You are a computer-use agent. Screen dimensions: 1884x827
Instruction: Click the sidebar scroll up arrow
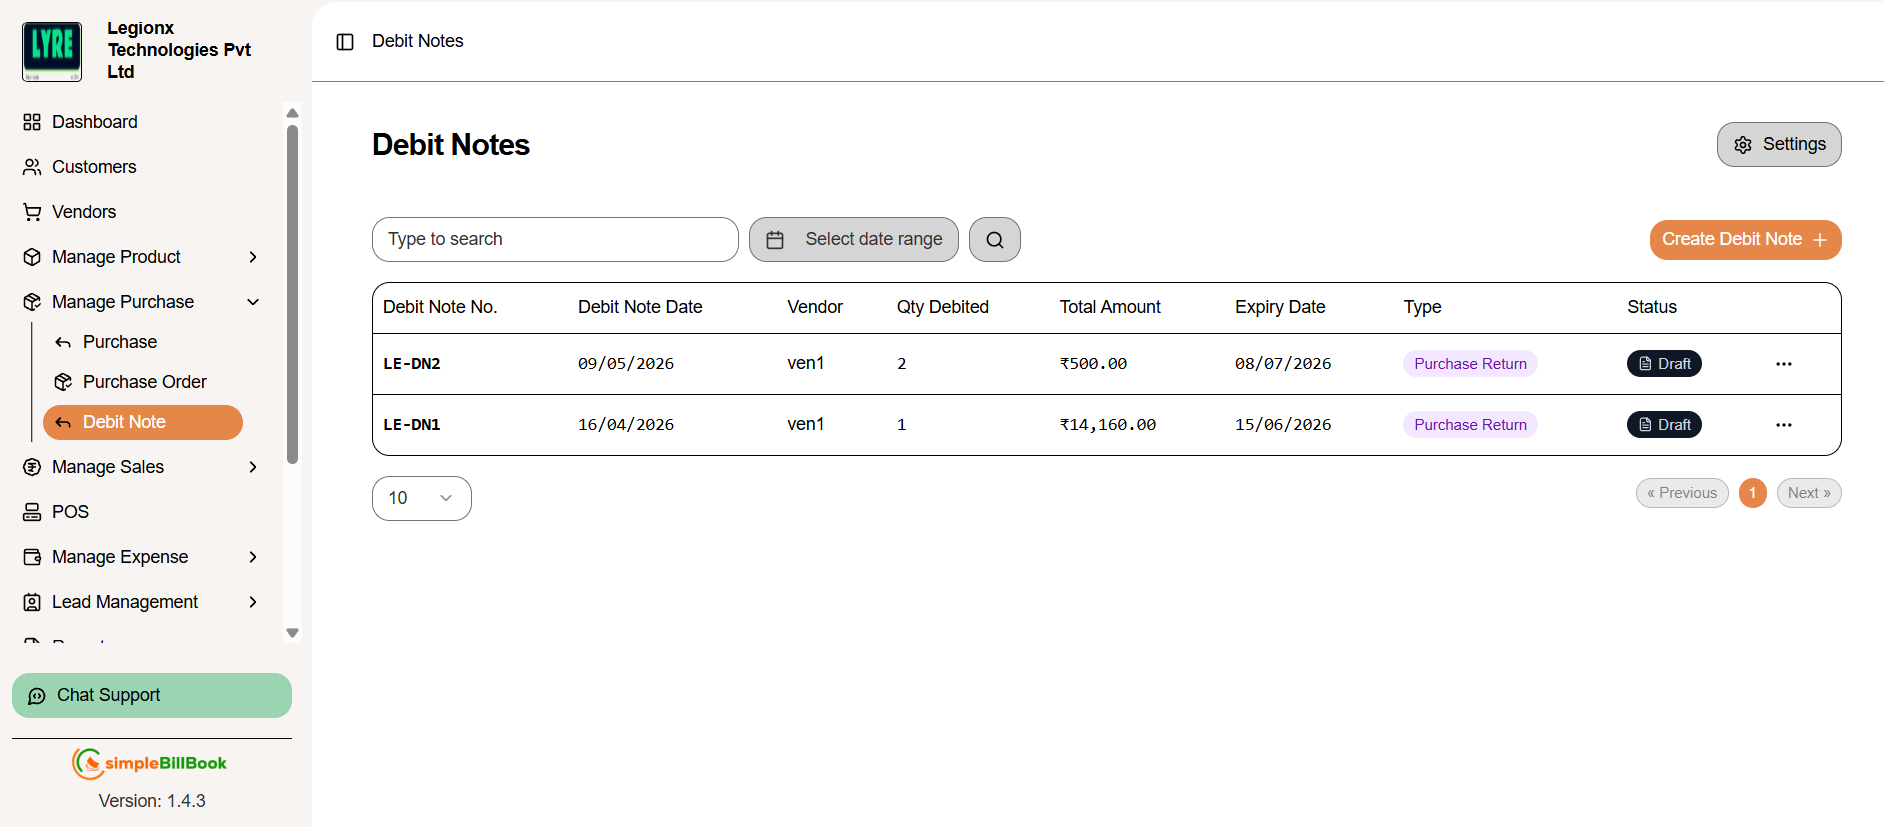292,113
